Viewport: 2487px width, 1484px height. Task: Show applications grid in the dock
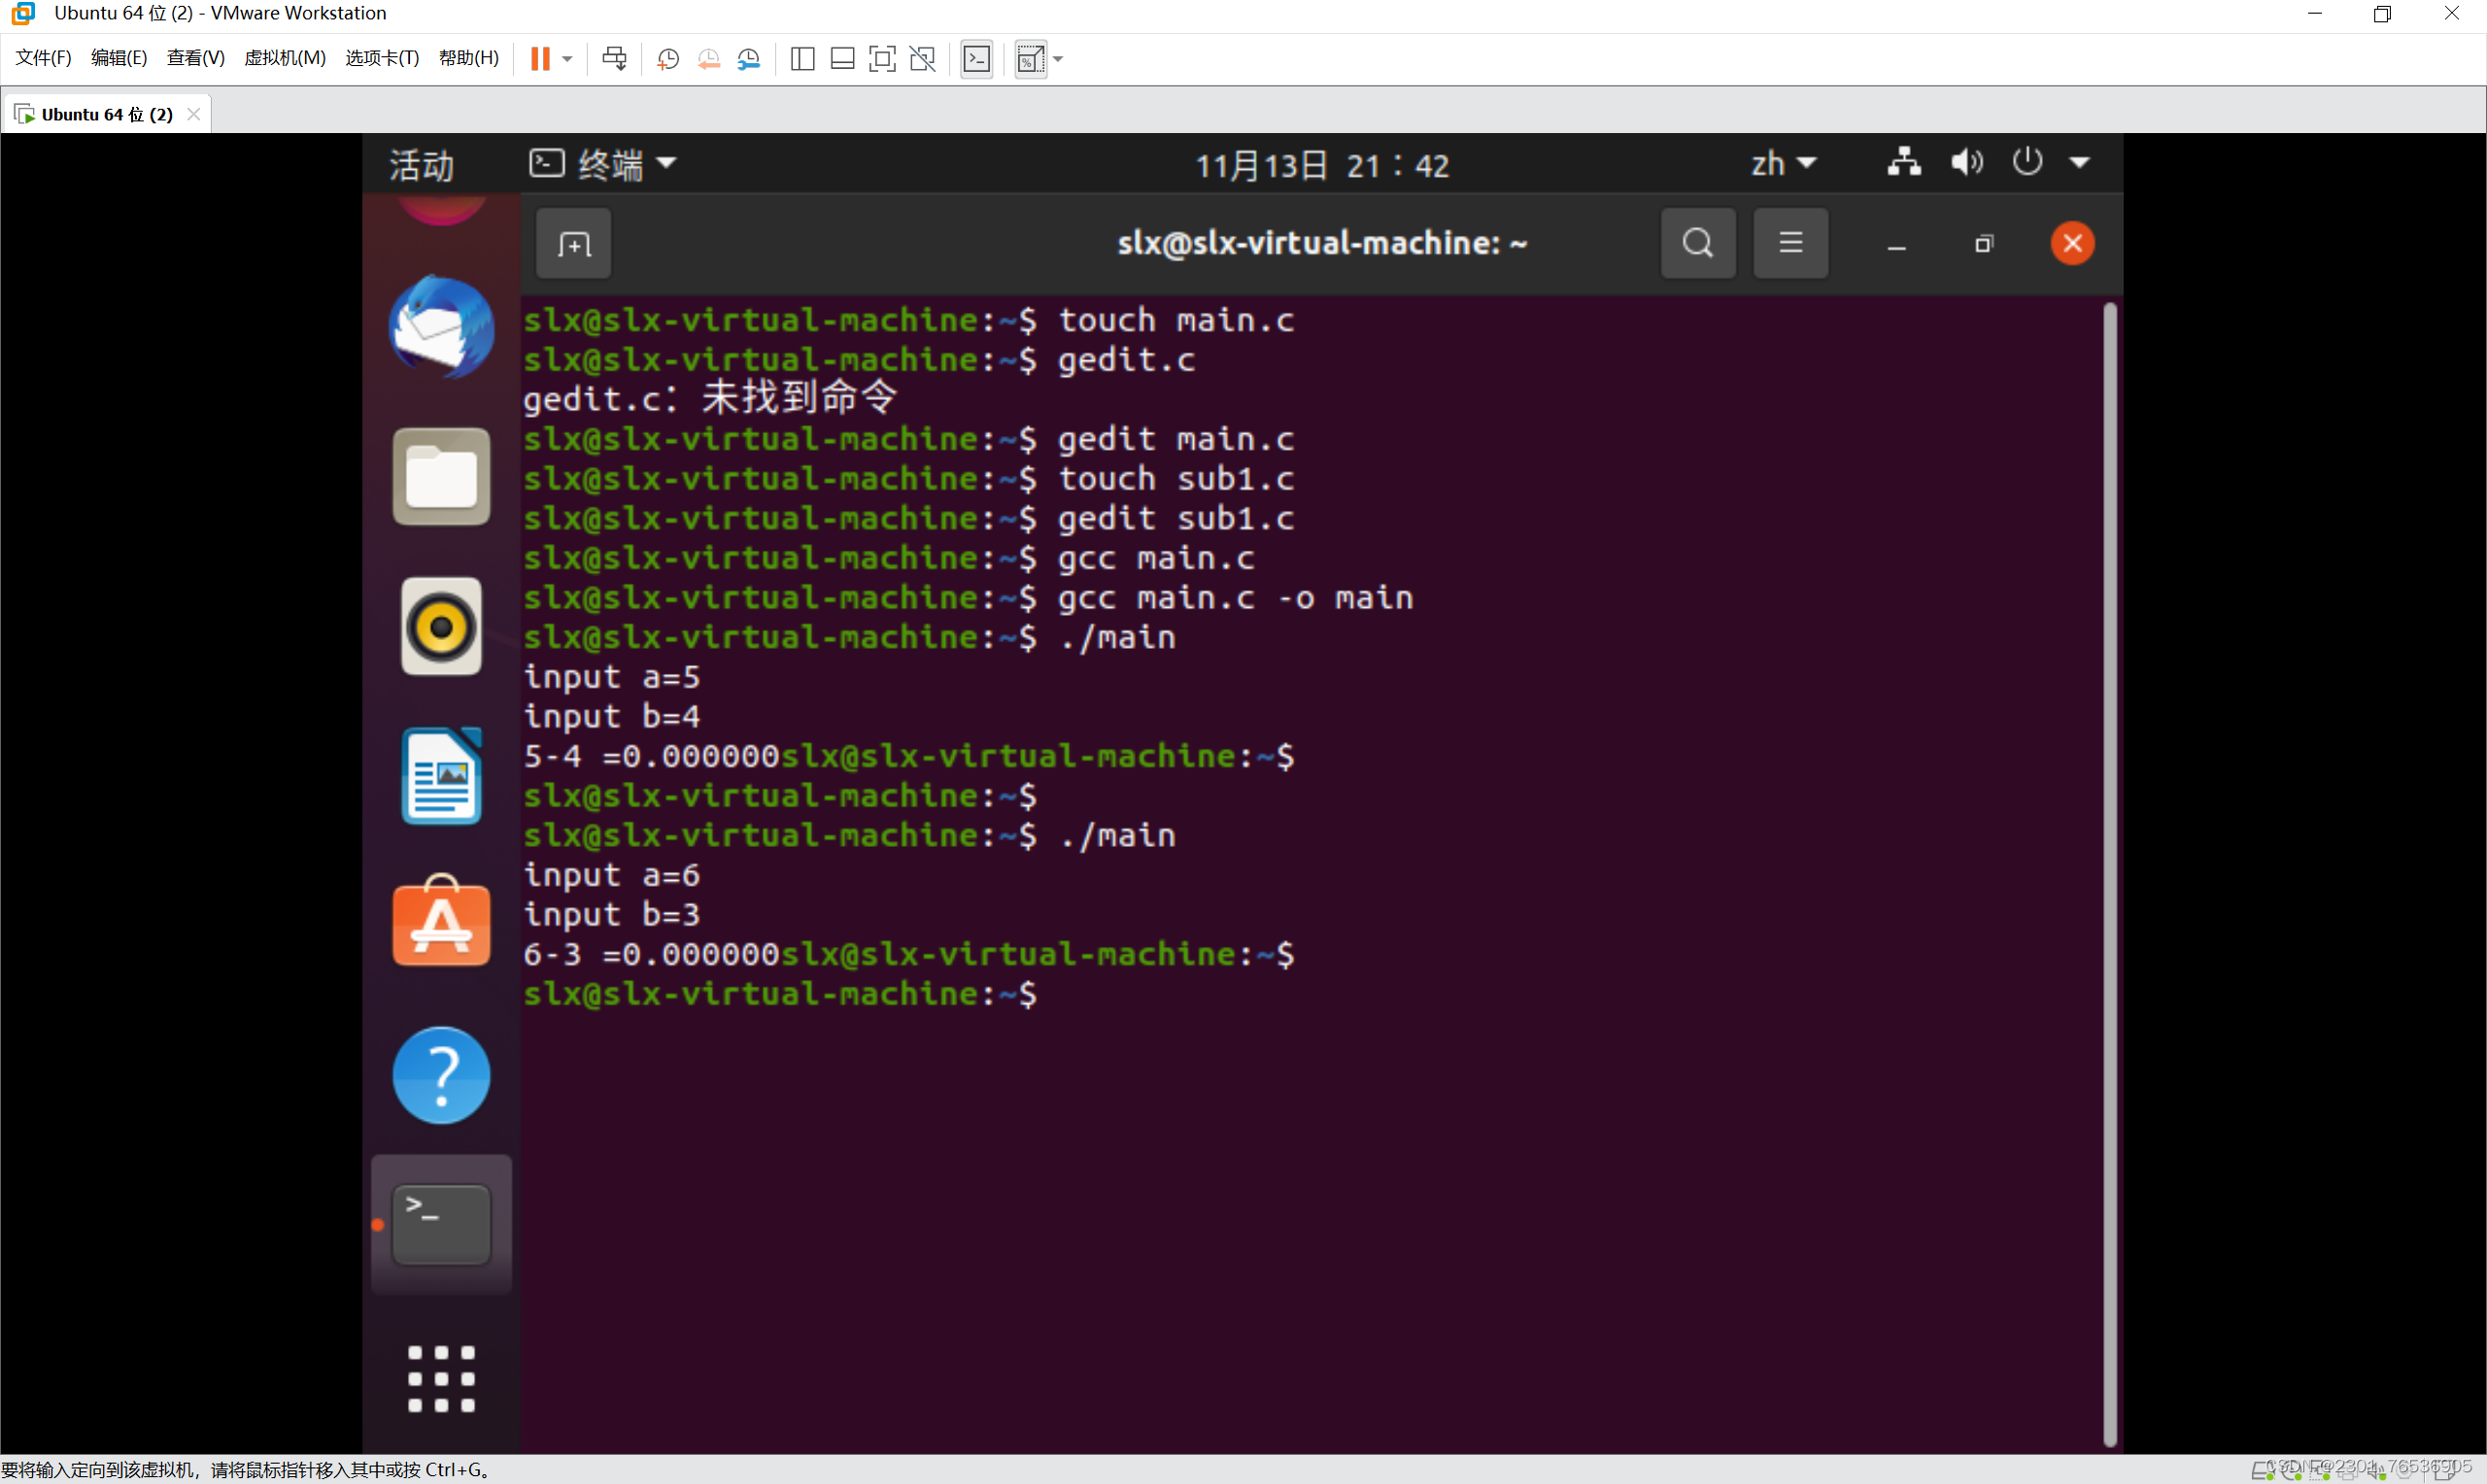coord(441,1378)
